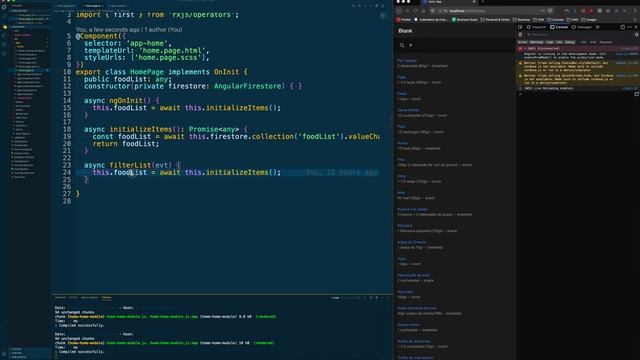
Task: Toggle the Errors filter in console
Action: (x=522, y=42)
